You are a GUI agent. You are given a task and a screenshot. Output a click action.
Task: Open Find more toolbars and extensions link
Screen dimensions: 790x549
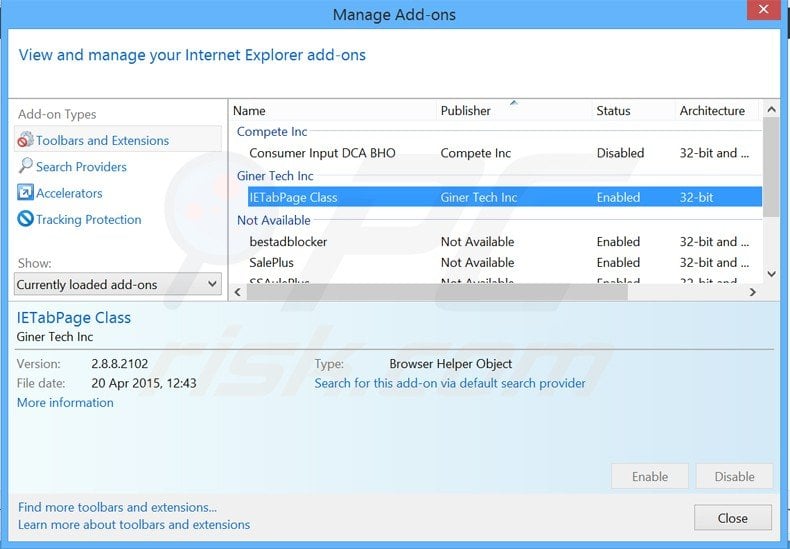pos(117,507)
